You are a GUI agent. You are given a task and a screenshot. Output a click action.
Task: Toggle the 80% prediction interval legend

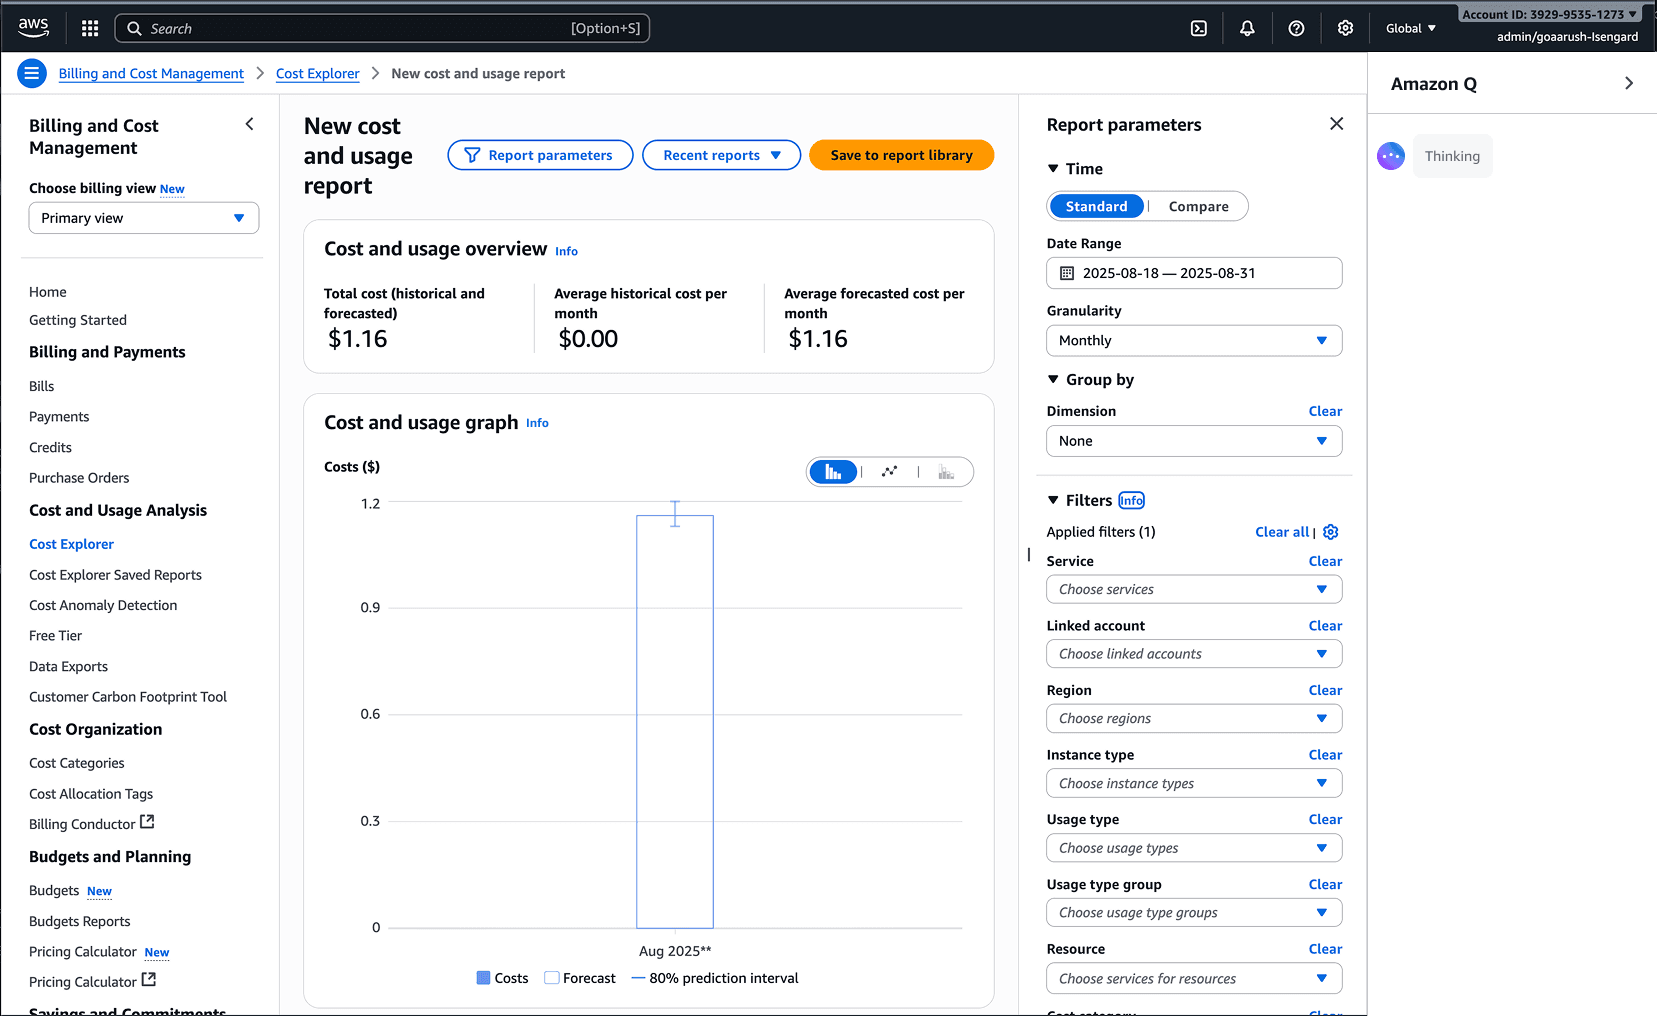pyautogui.click(x=715, y=978)
